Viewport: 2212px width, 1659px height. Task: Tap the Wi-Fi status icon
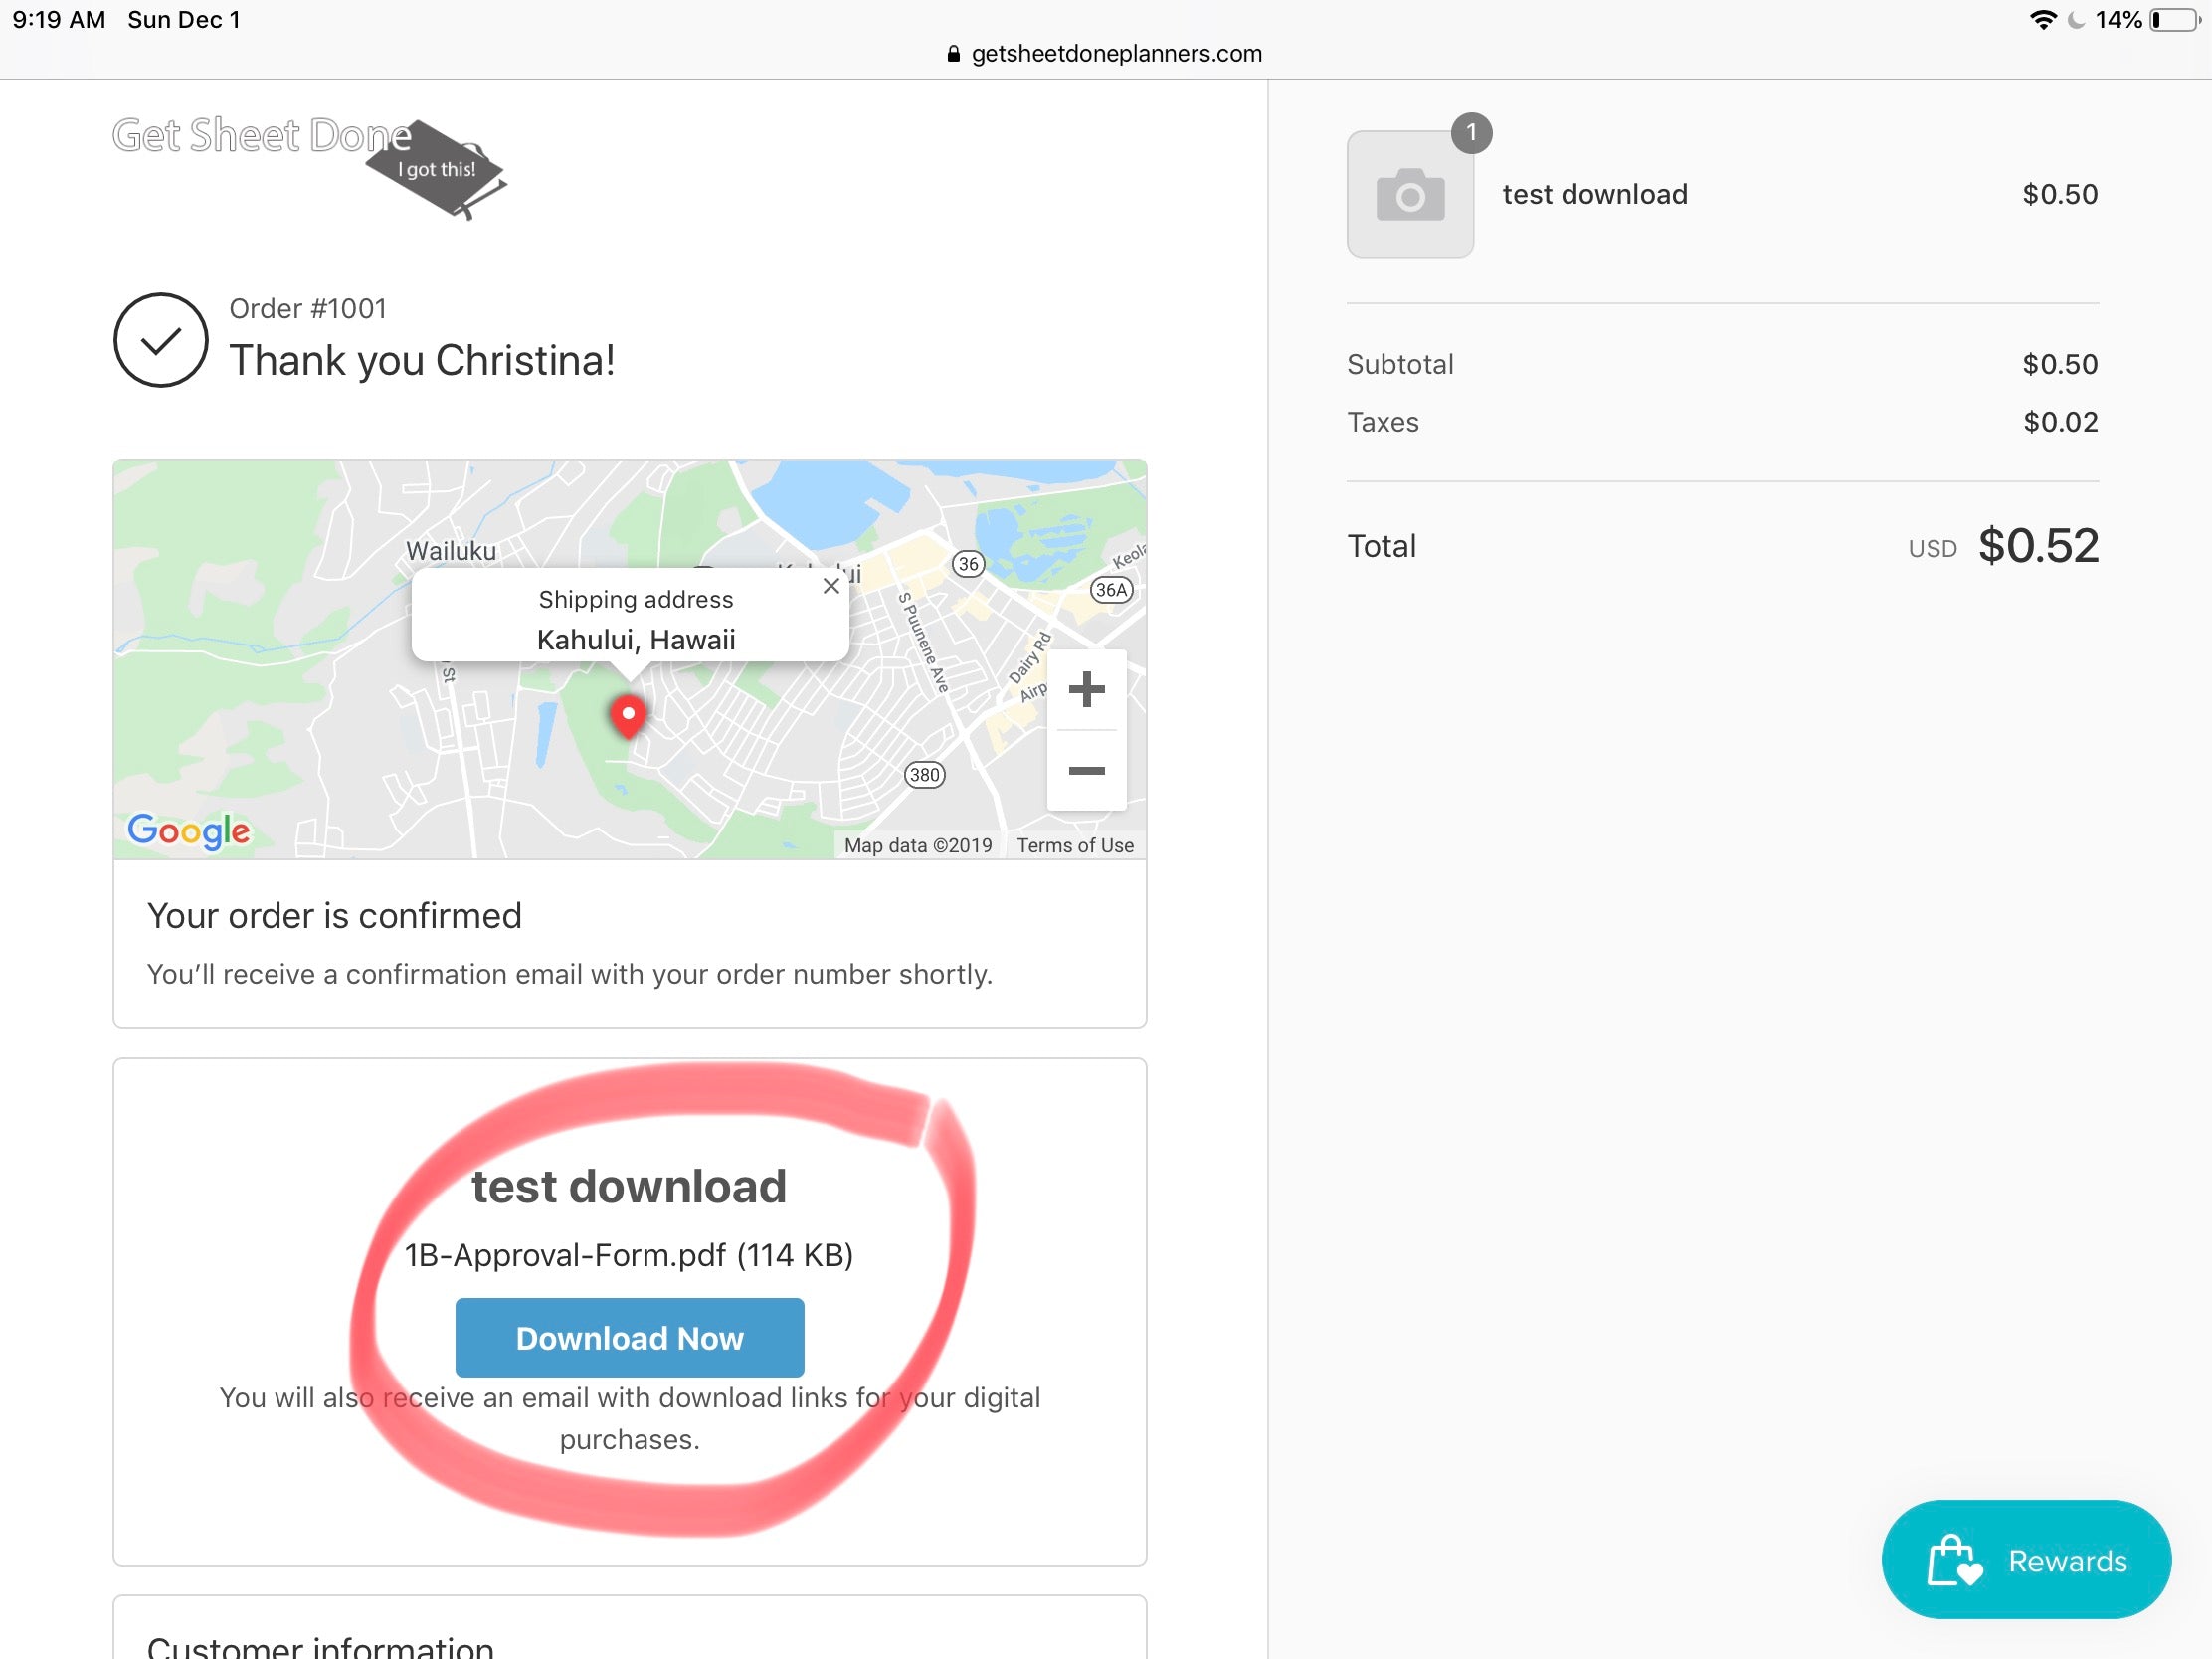2042,20
